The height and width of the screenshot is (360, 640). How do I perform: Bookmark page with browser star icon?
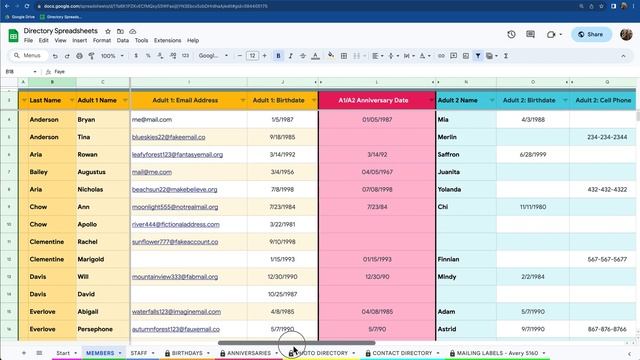click(601, 6)
